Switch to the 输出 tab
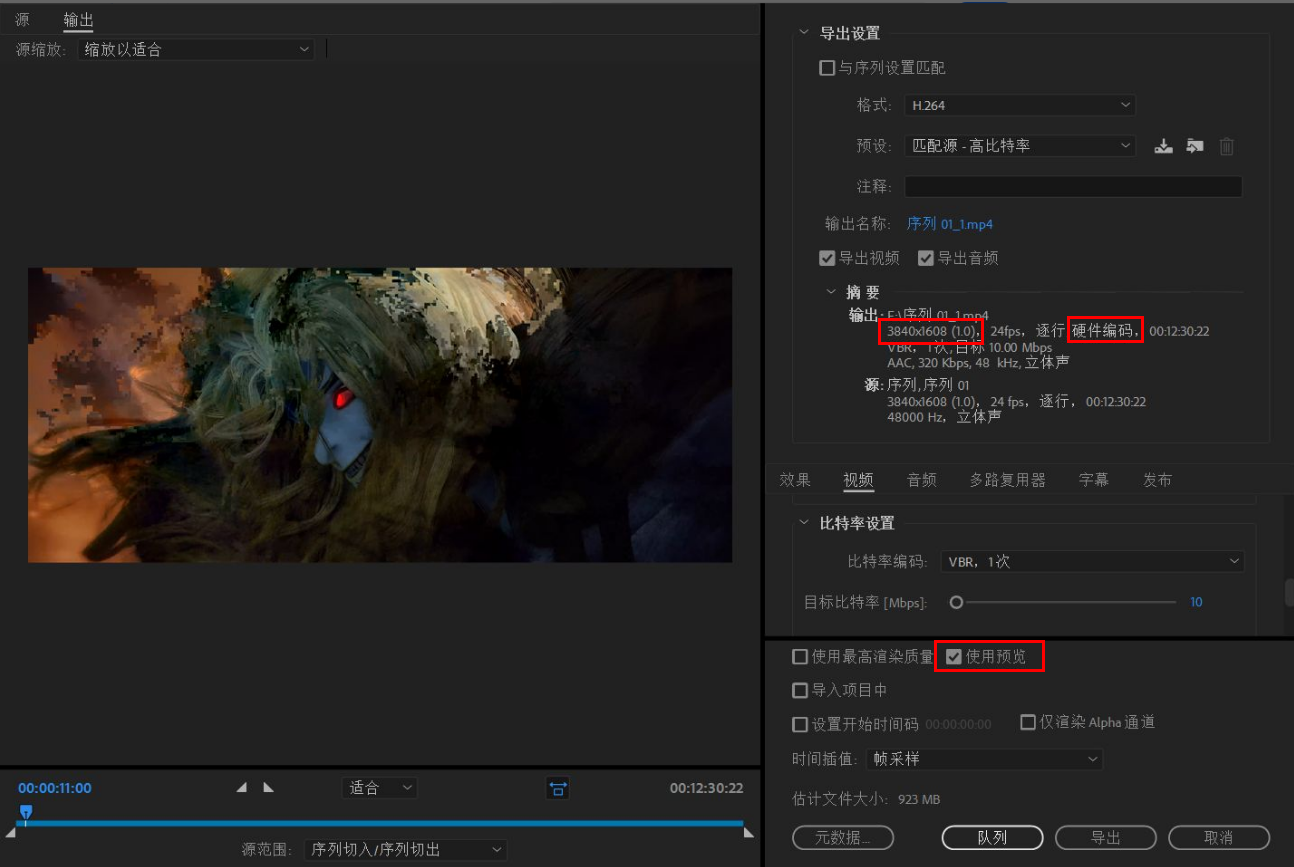The height and width of the screenshot is (867, 1294). [x=78, y=19]
